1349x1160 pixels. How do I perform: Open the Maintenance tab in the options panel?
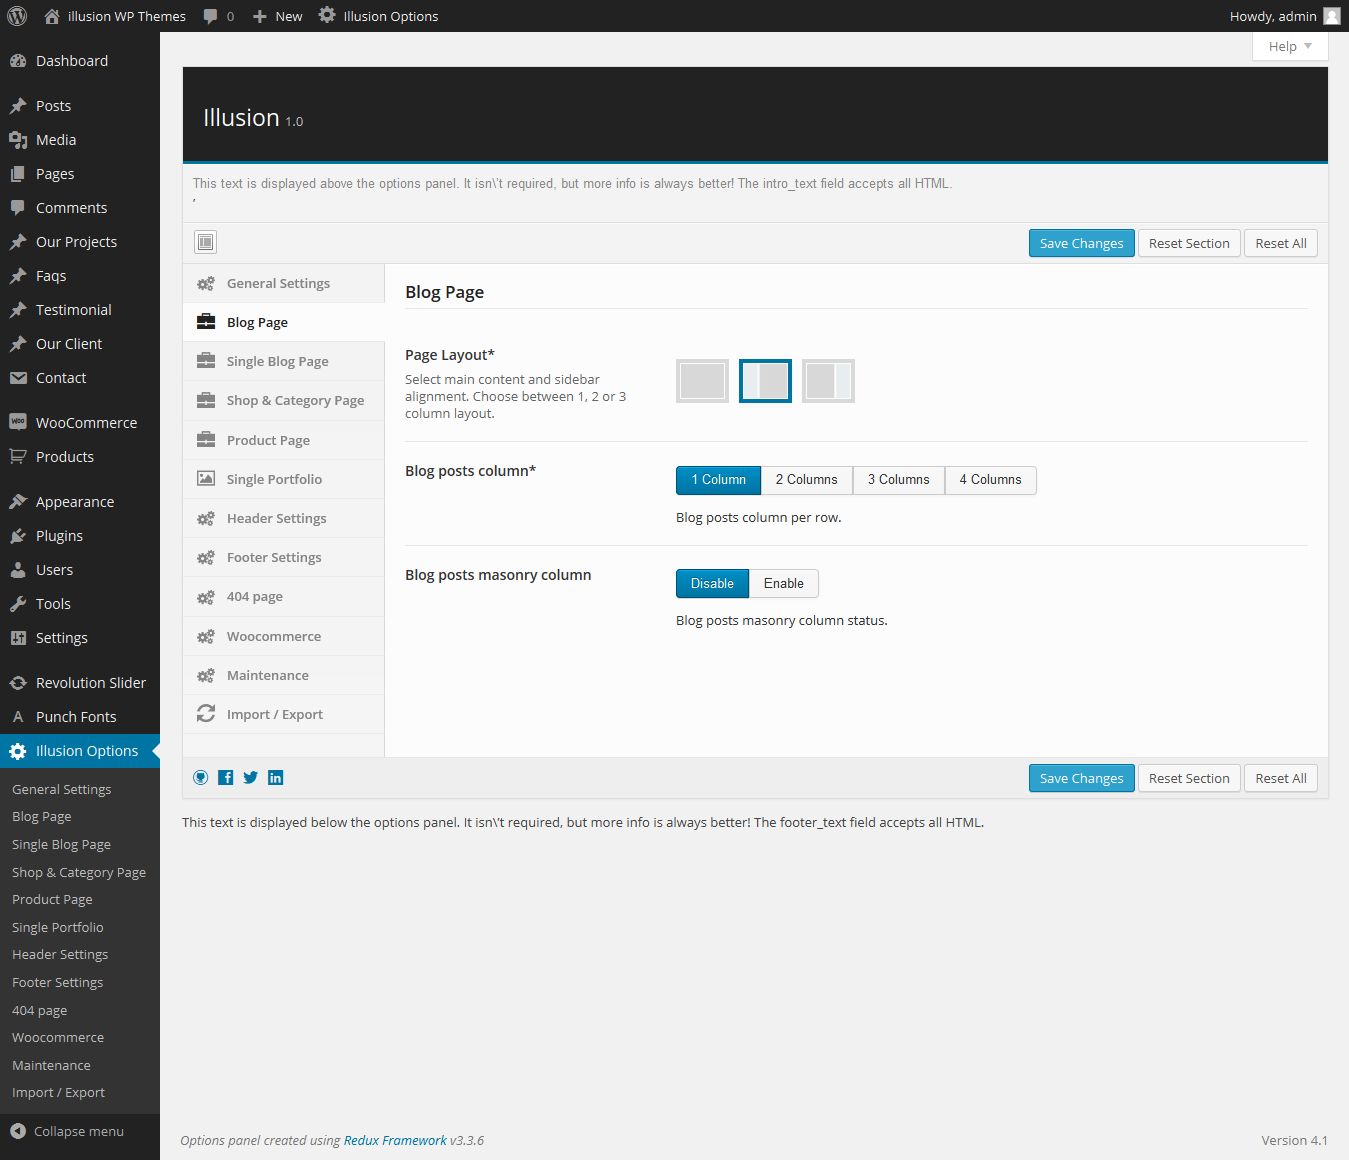284,675
